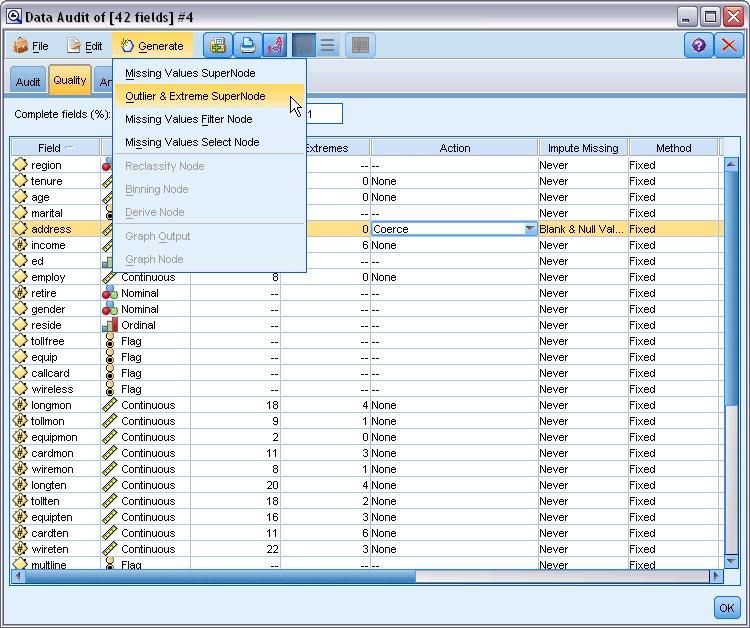The height and width of the screenshot is (628, 750).
Task: Click the tollfree row Flag type icon
Action: [x=110, y=341]
